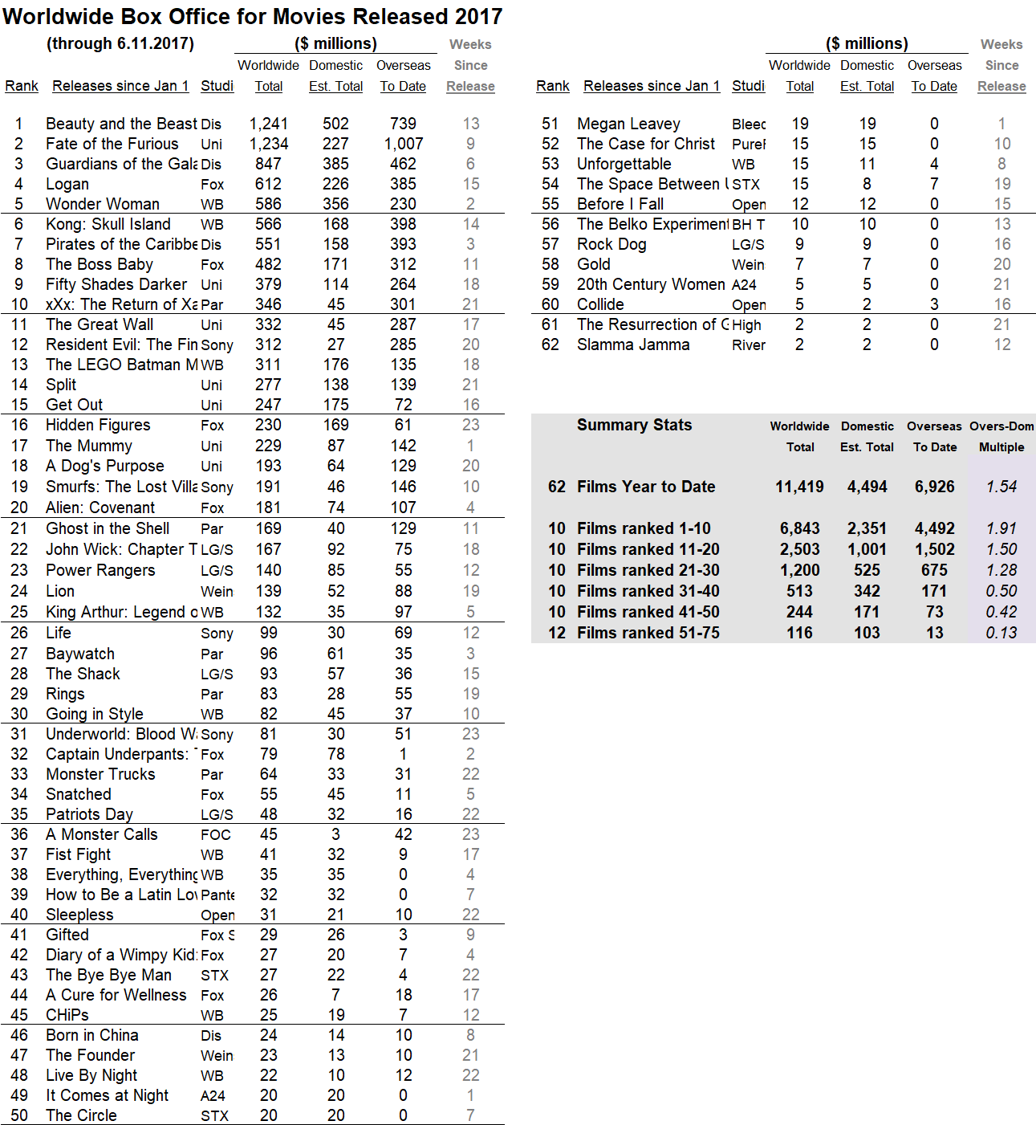This screenshot has height=1125, width=1036.
Task: Click the title "Worldwide Box Office for Movies Released 2017"
Action: pos(252,16)
